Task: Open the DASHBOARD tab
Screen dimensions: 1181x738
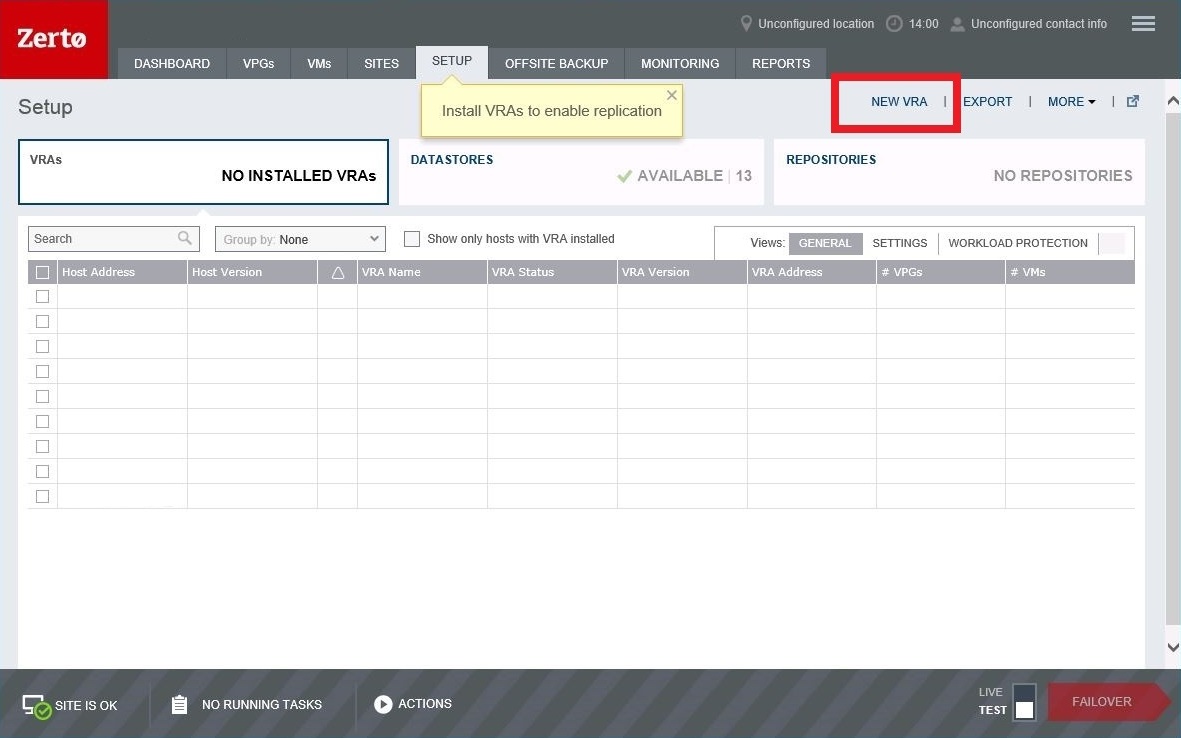Action: click(172, 63)
